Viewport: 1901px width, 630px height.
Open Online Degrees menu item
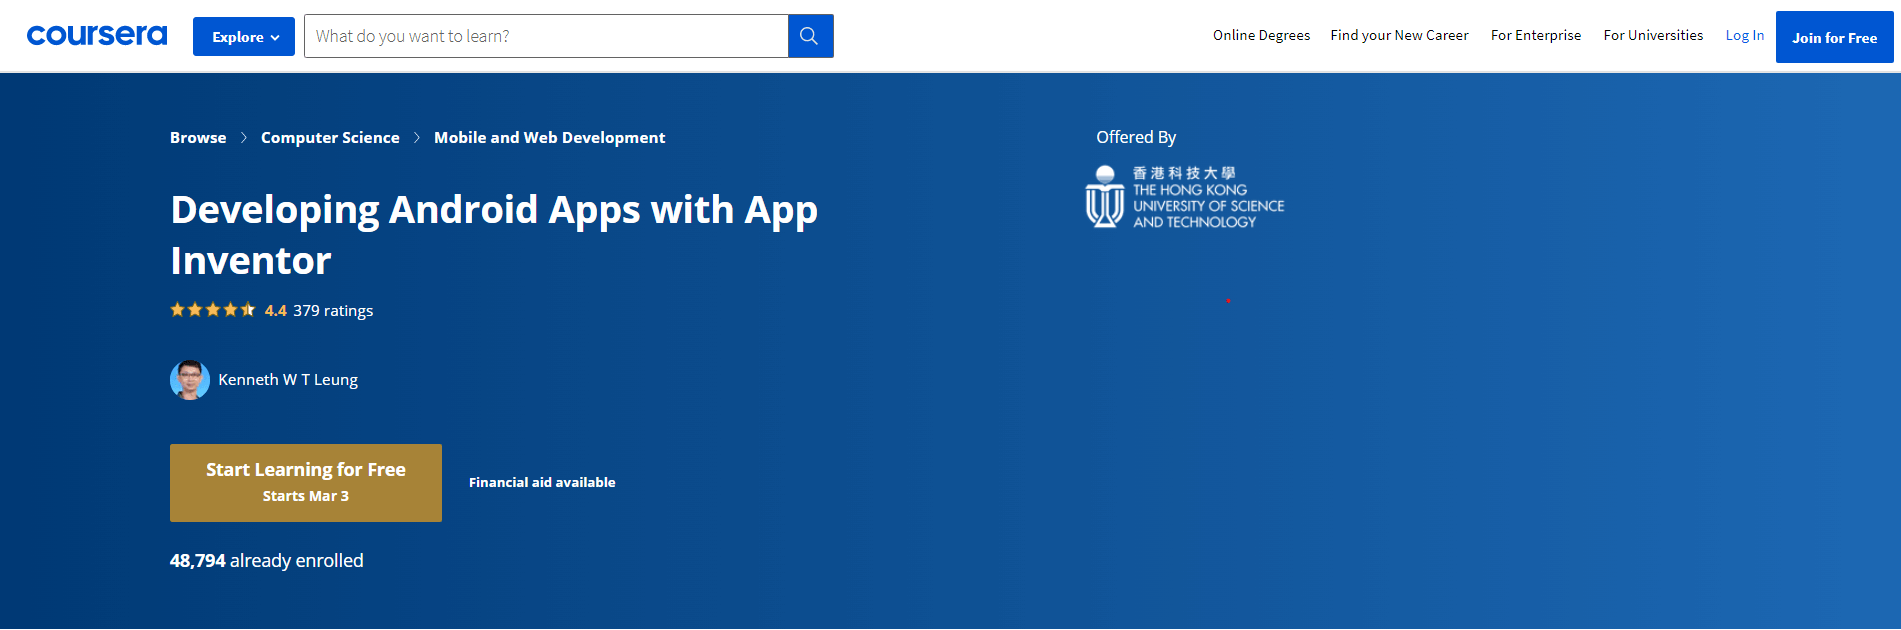point(1261,35)
